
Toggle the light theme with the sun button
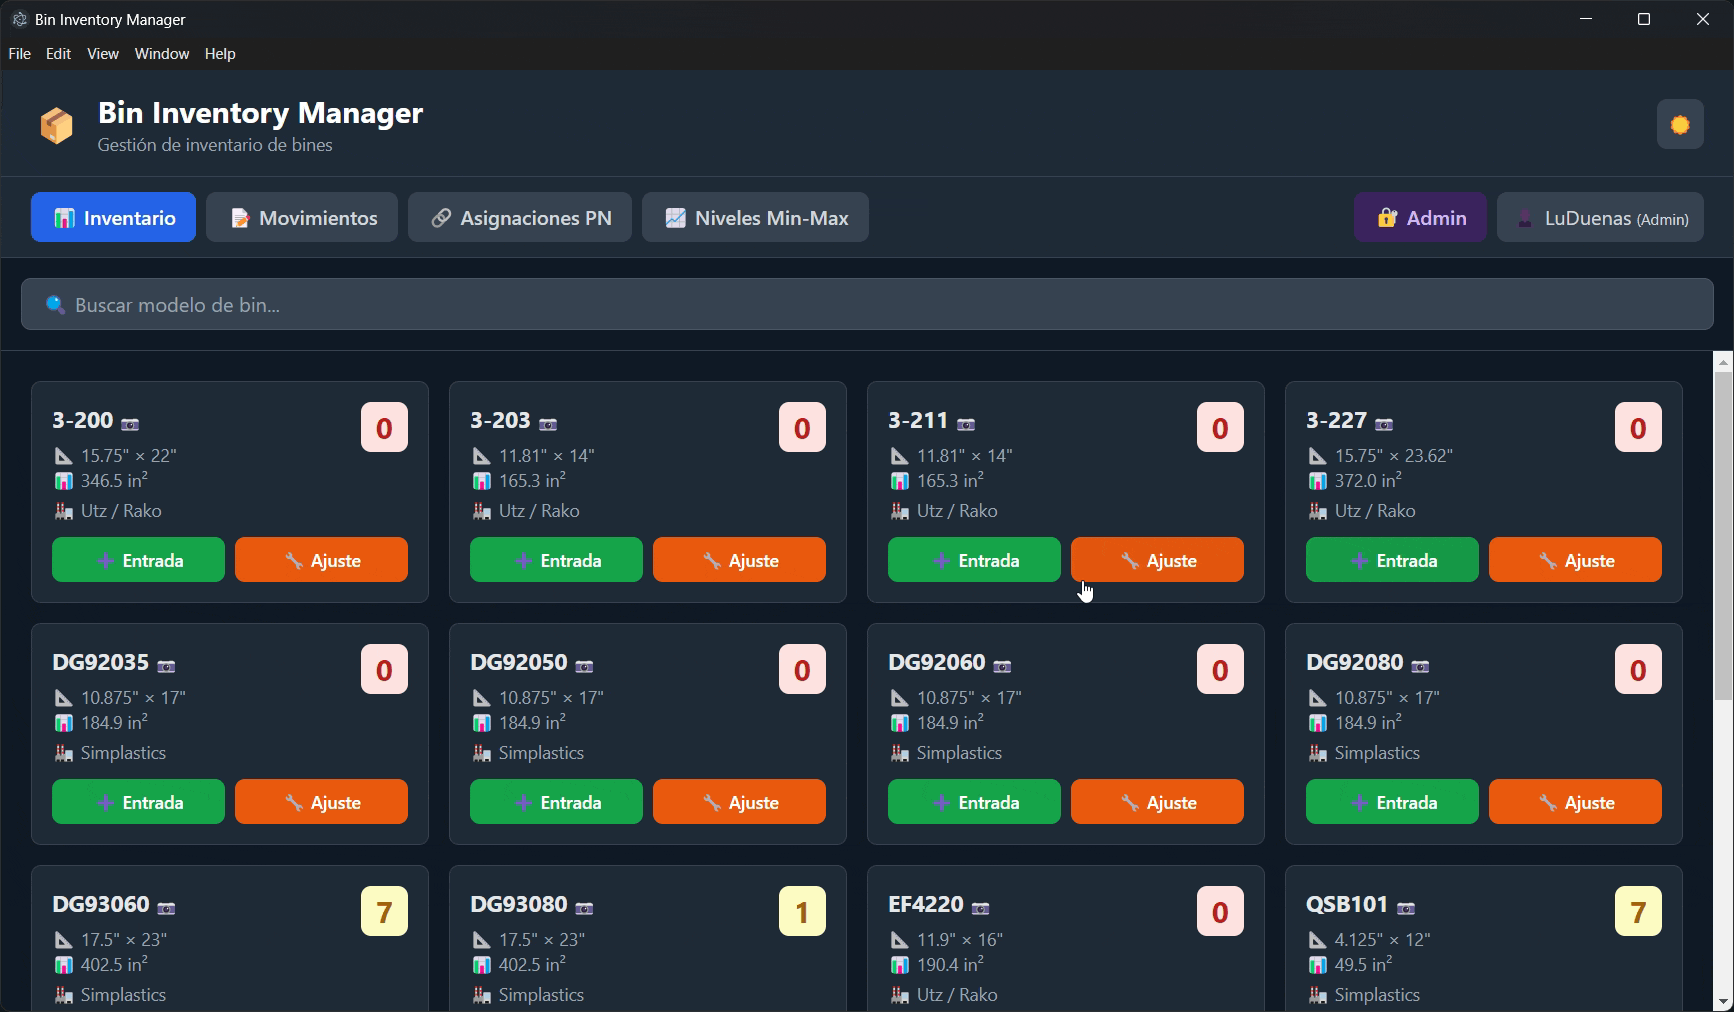point(1680,124)
